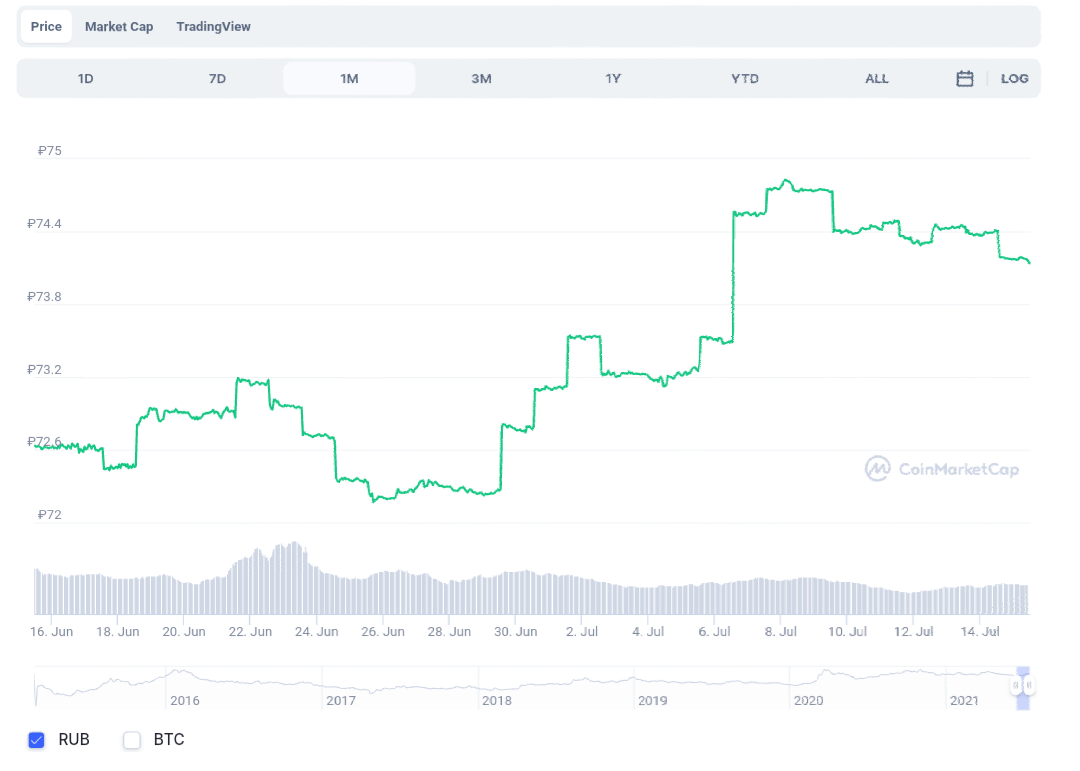The width and height of the screenshot is (1080, 771).
Task: Enable the BTC currency checkbox
Action: point(131,740)
